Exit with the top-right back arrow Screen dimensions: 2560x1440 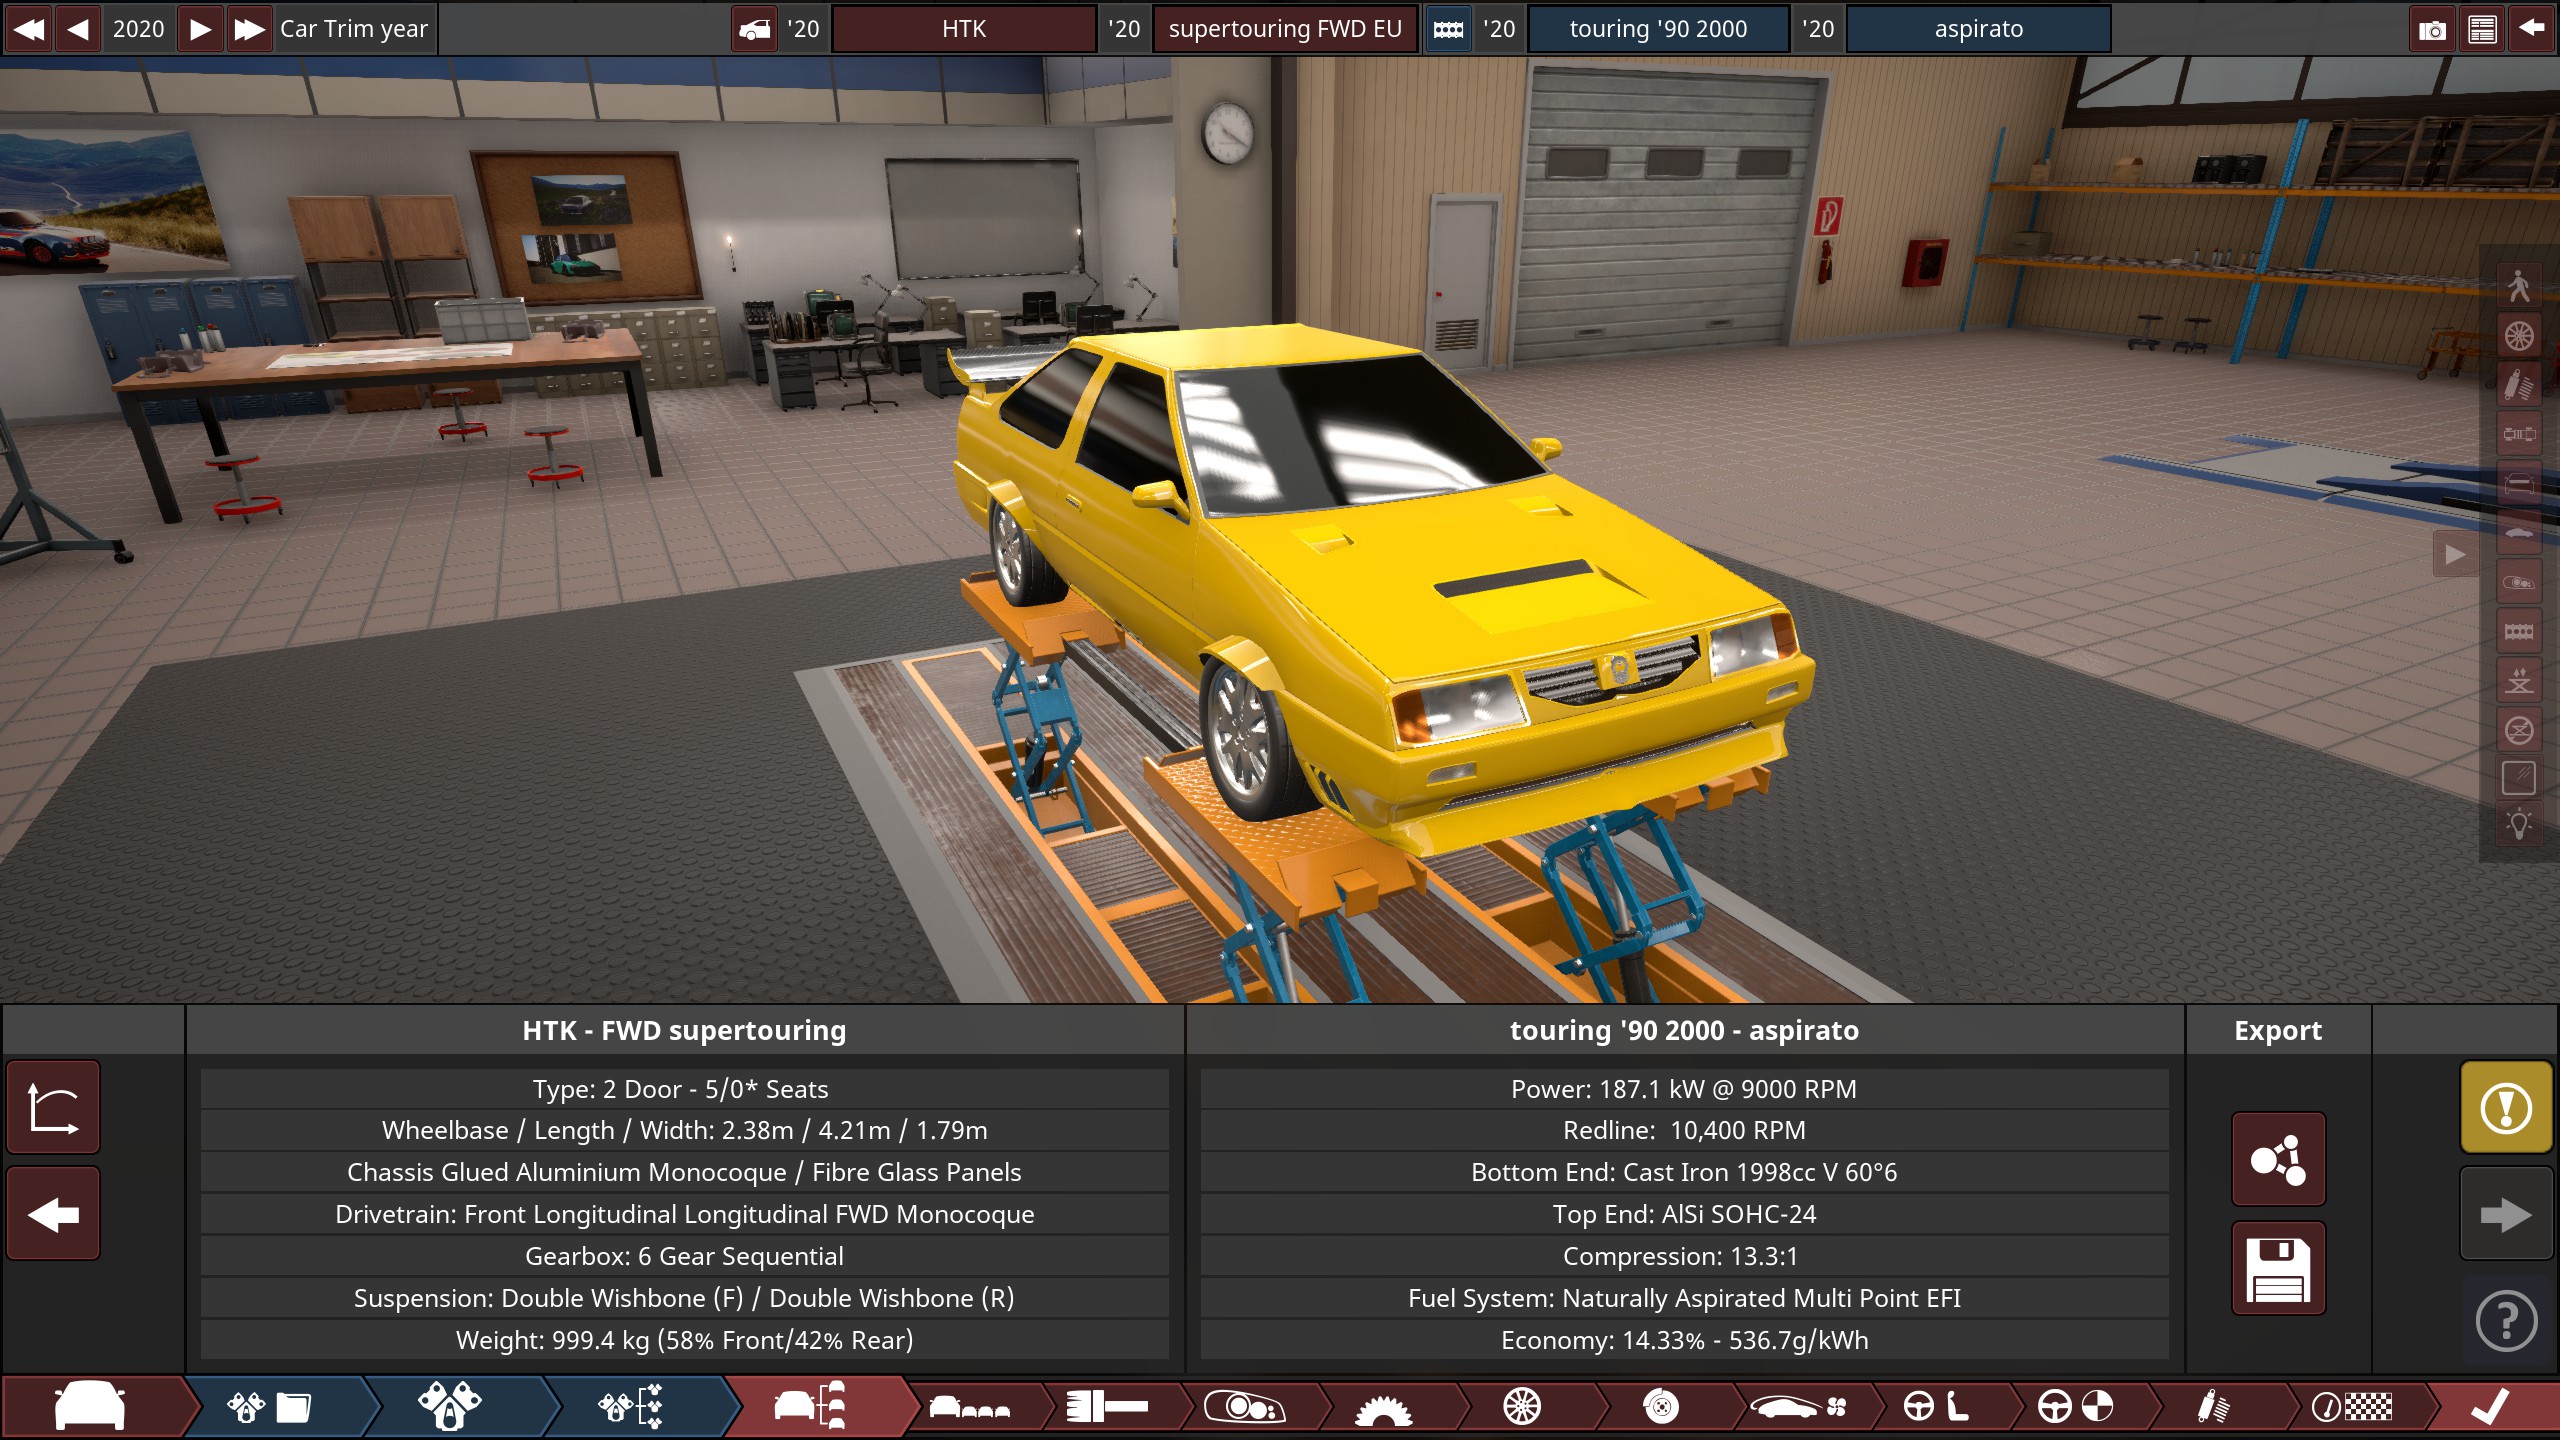click(2532, 29)
